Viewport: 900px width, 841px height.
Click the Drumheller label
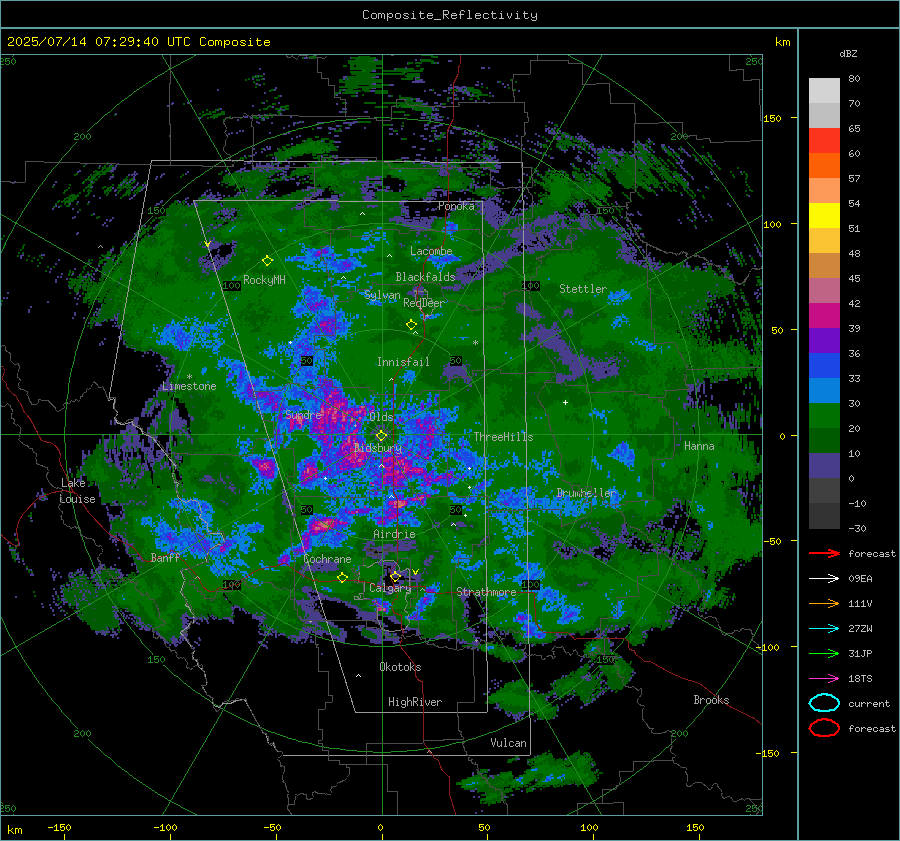pyautogui.click(x=586, y=493)
